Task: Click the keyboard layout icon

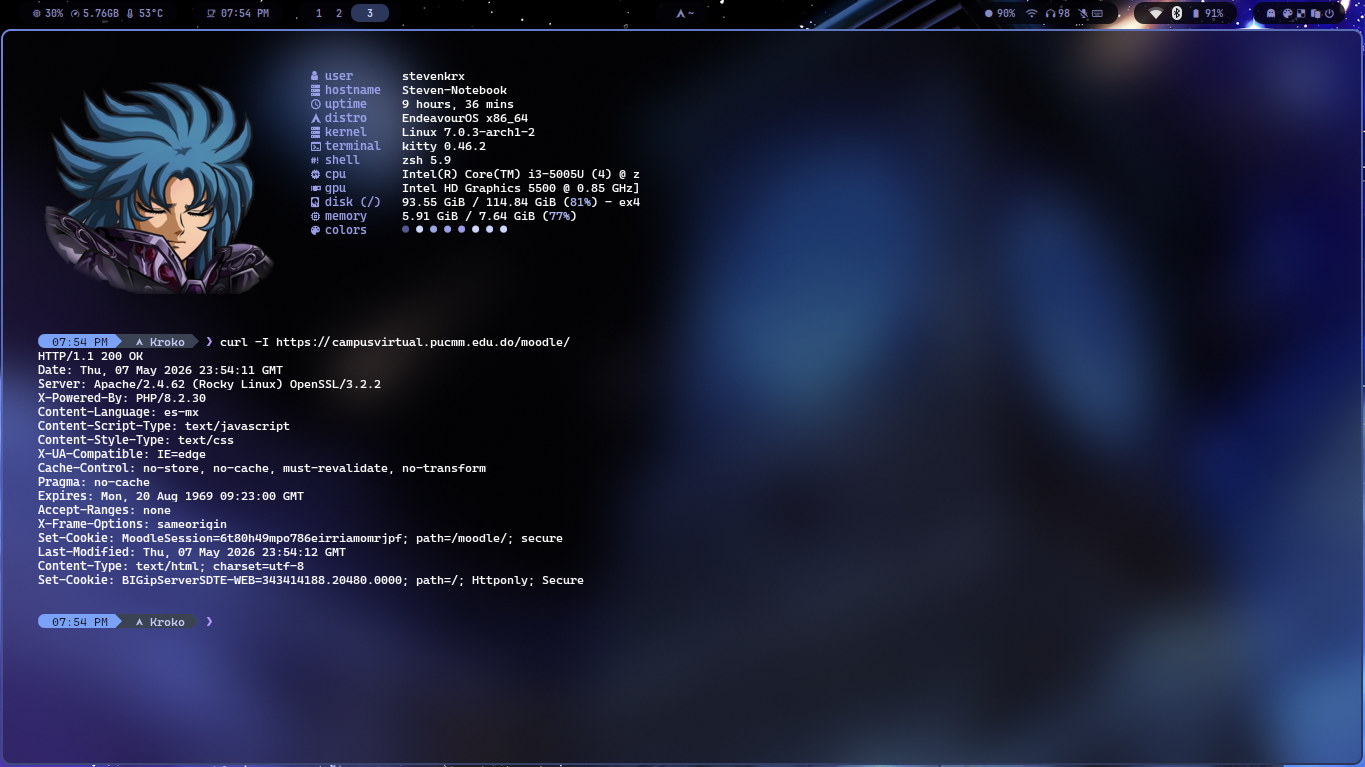Action: pyautogui.click(x=1097, y=13)
